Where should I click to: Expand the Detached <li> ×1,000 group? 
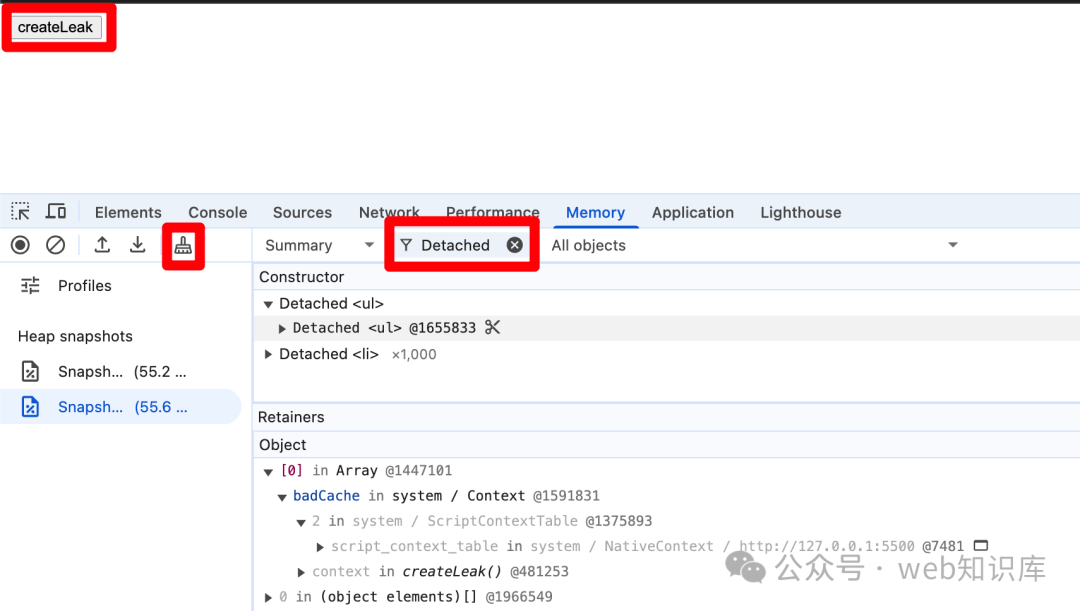(268, 354)
